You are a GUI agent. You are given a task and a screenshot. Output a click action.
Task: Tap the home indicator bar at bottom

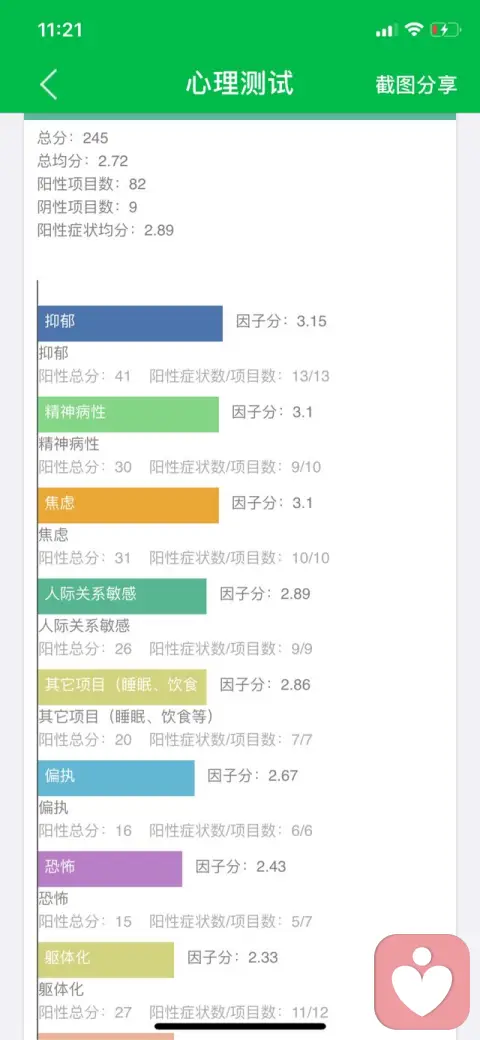[240, 1026]
